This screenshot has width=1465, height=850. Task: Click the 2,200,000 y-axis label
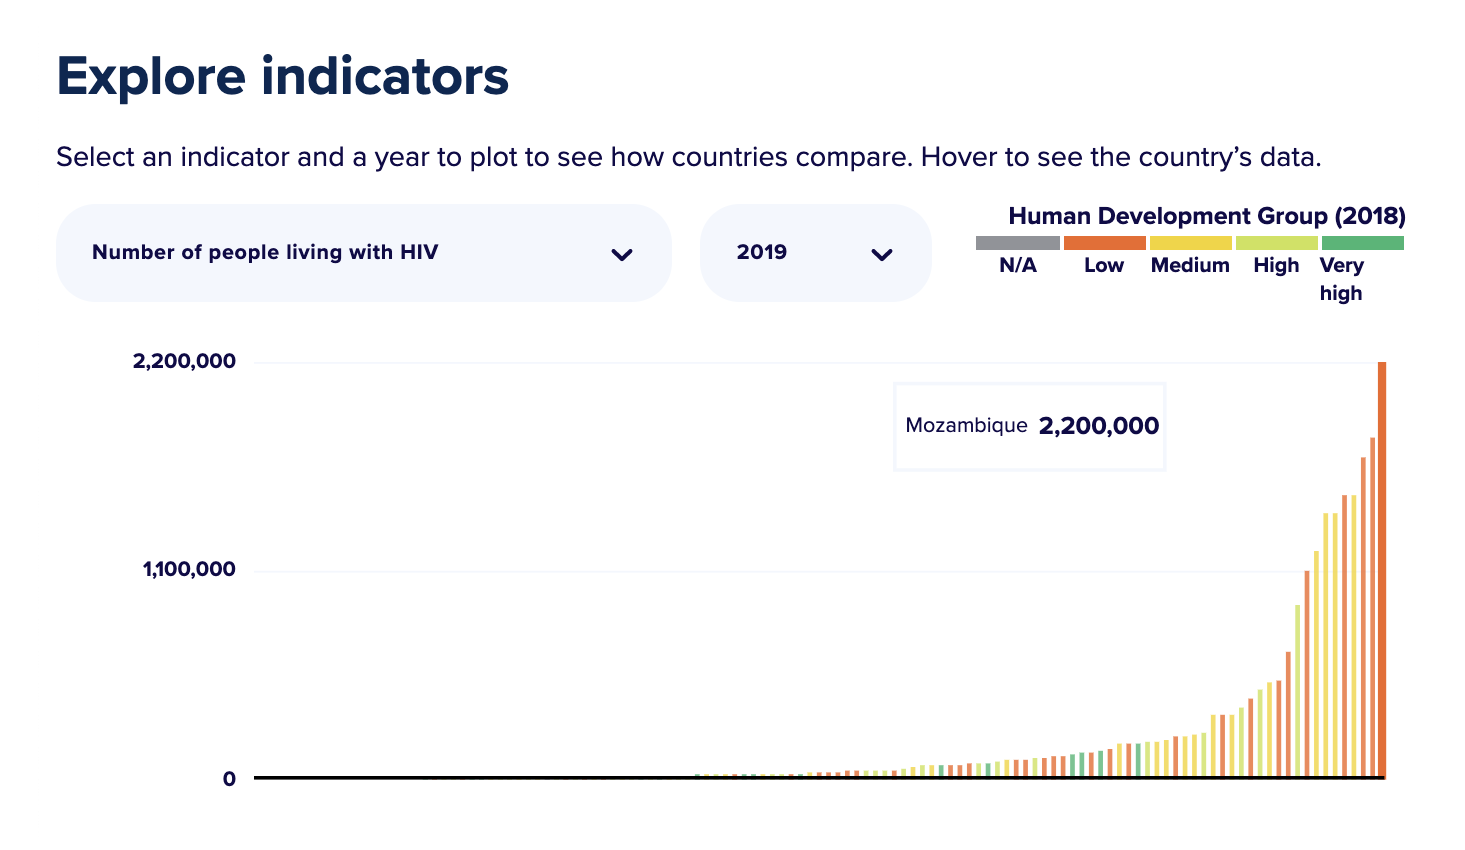click(184, 362)
